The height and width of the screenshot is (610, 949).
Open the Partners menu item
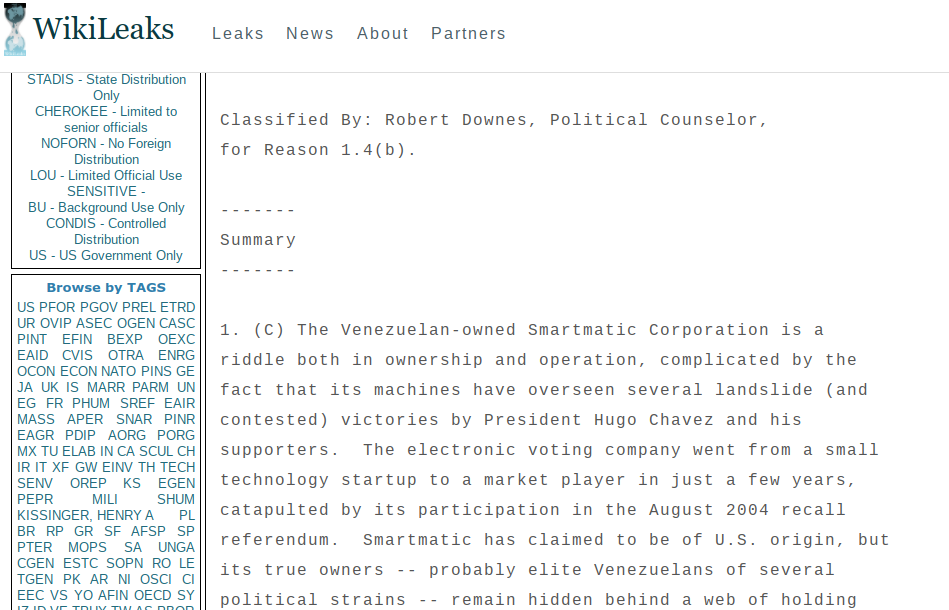point(468,33)
